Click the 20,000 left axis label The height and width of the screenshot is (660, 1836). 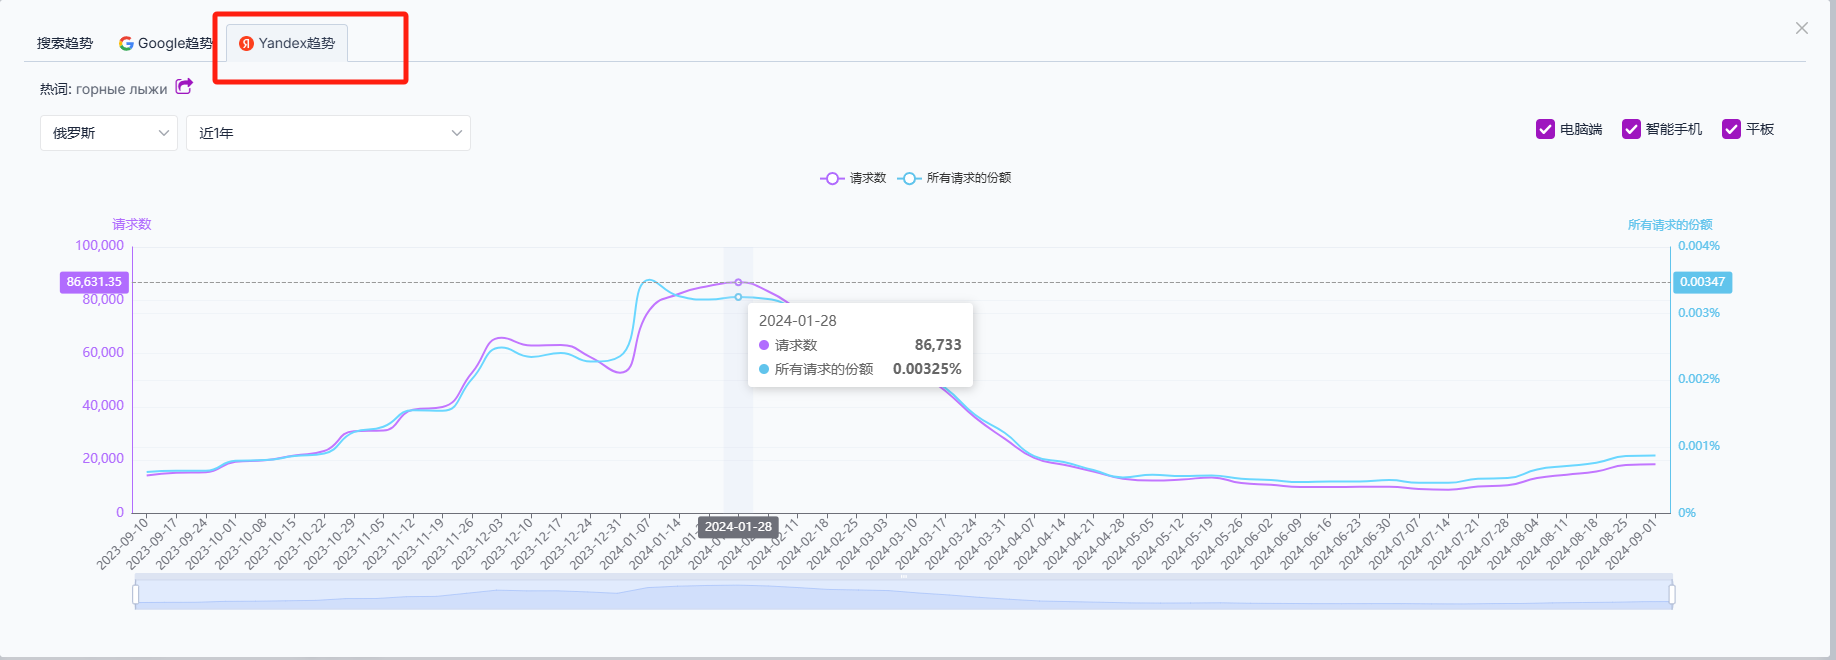click(x=103, y=458)
